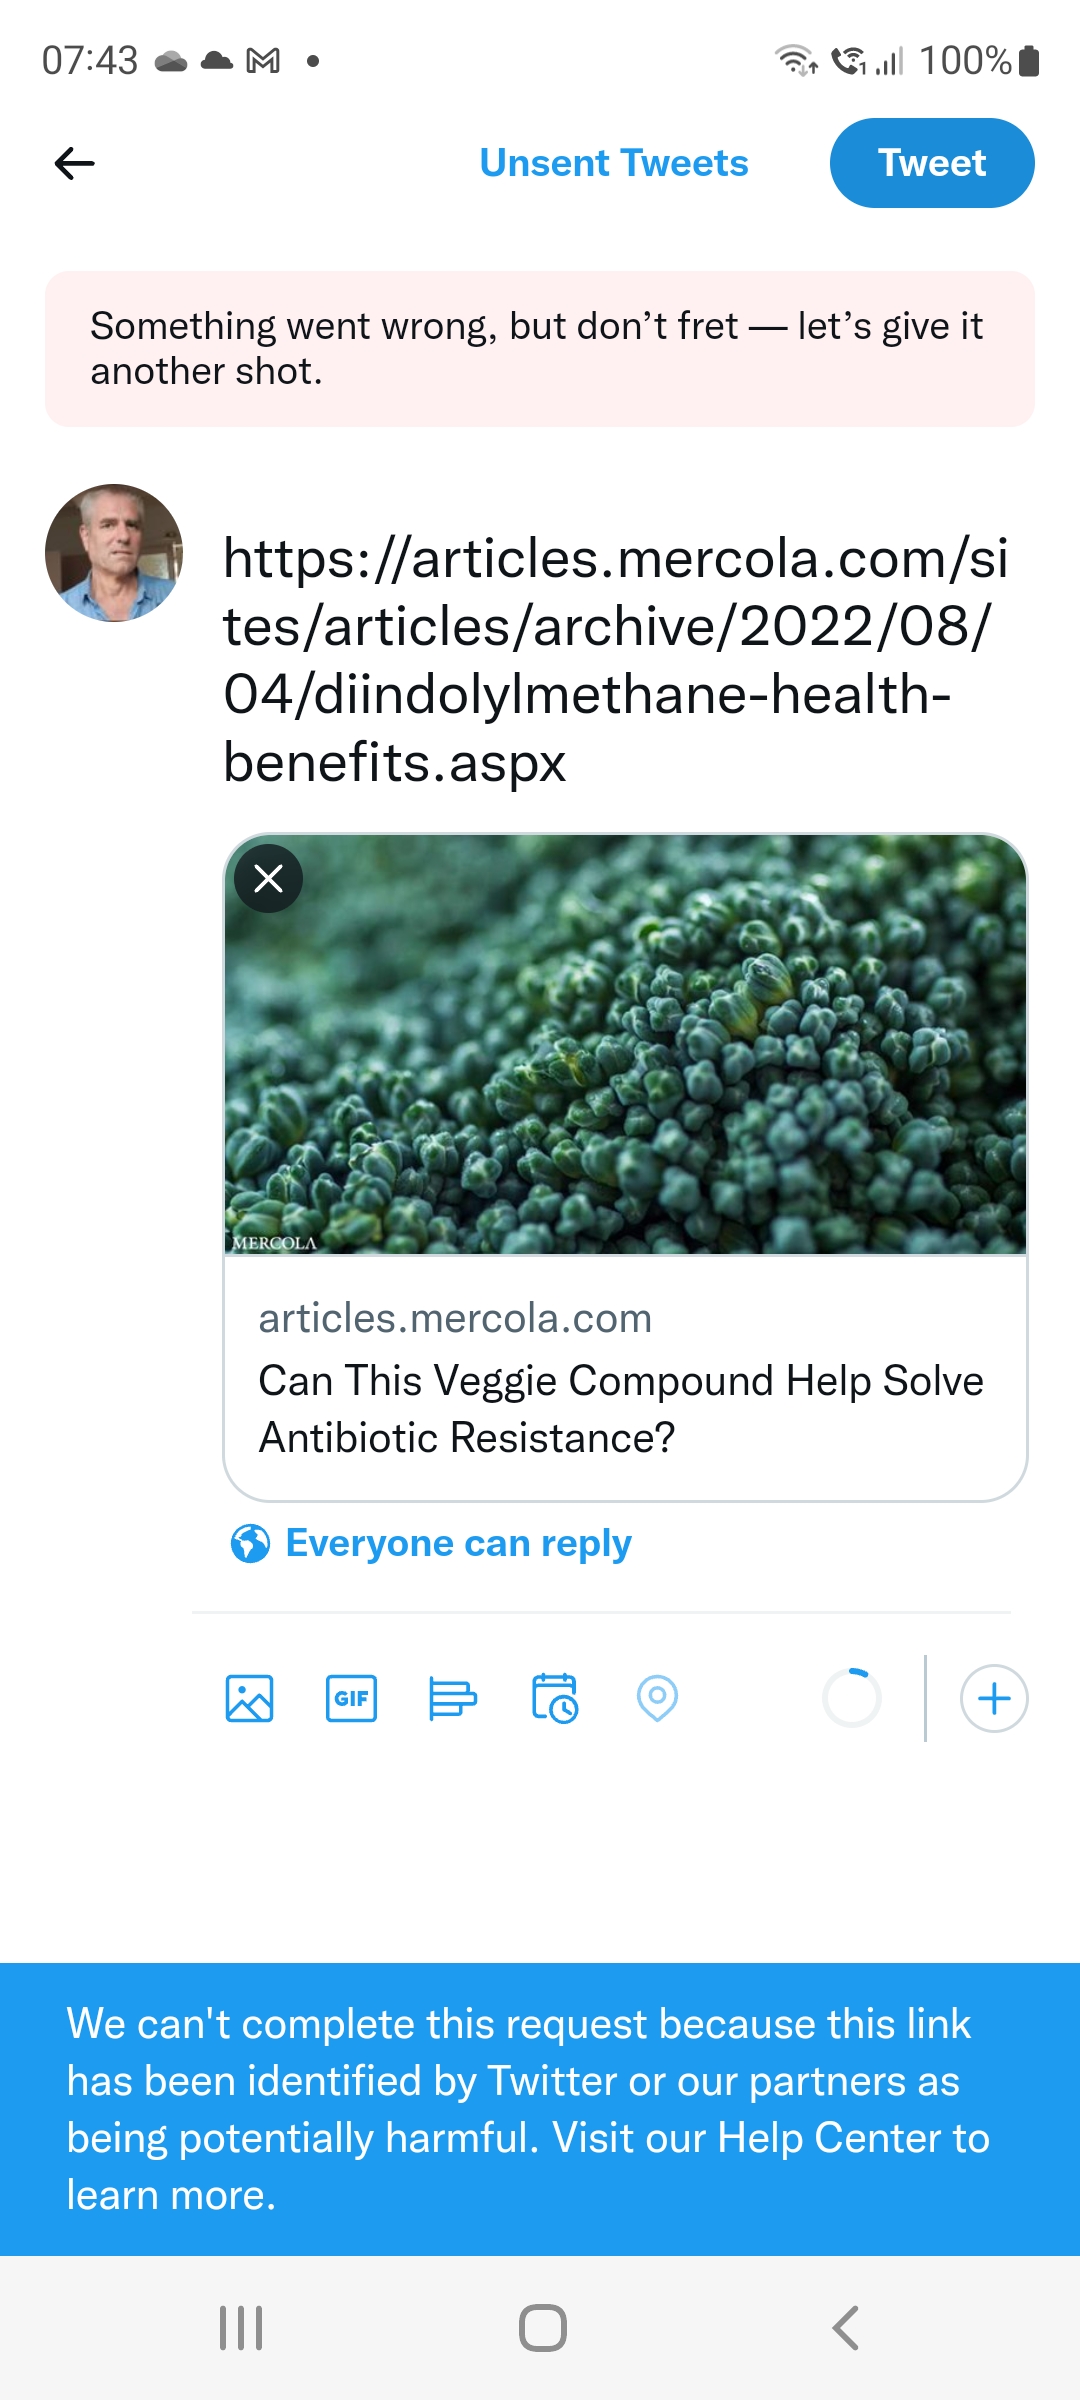The width and height of the screenshot is (1080, 2400).
Task: Open Android recent apps button
Action: click(x=241, y=2328)
